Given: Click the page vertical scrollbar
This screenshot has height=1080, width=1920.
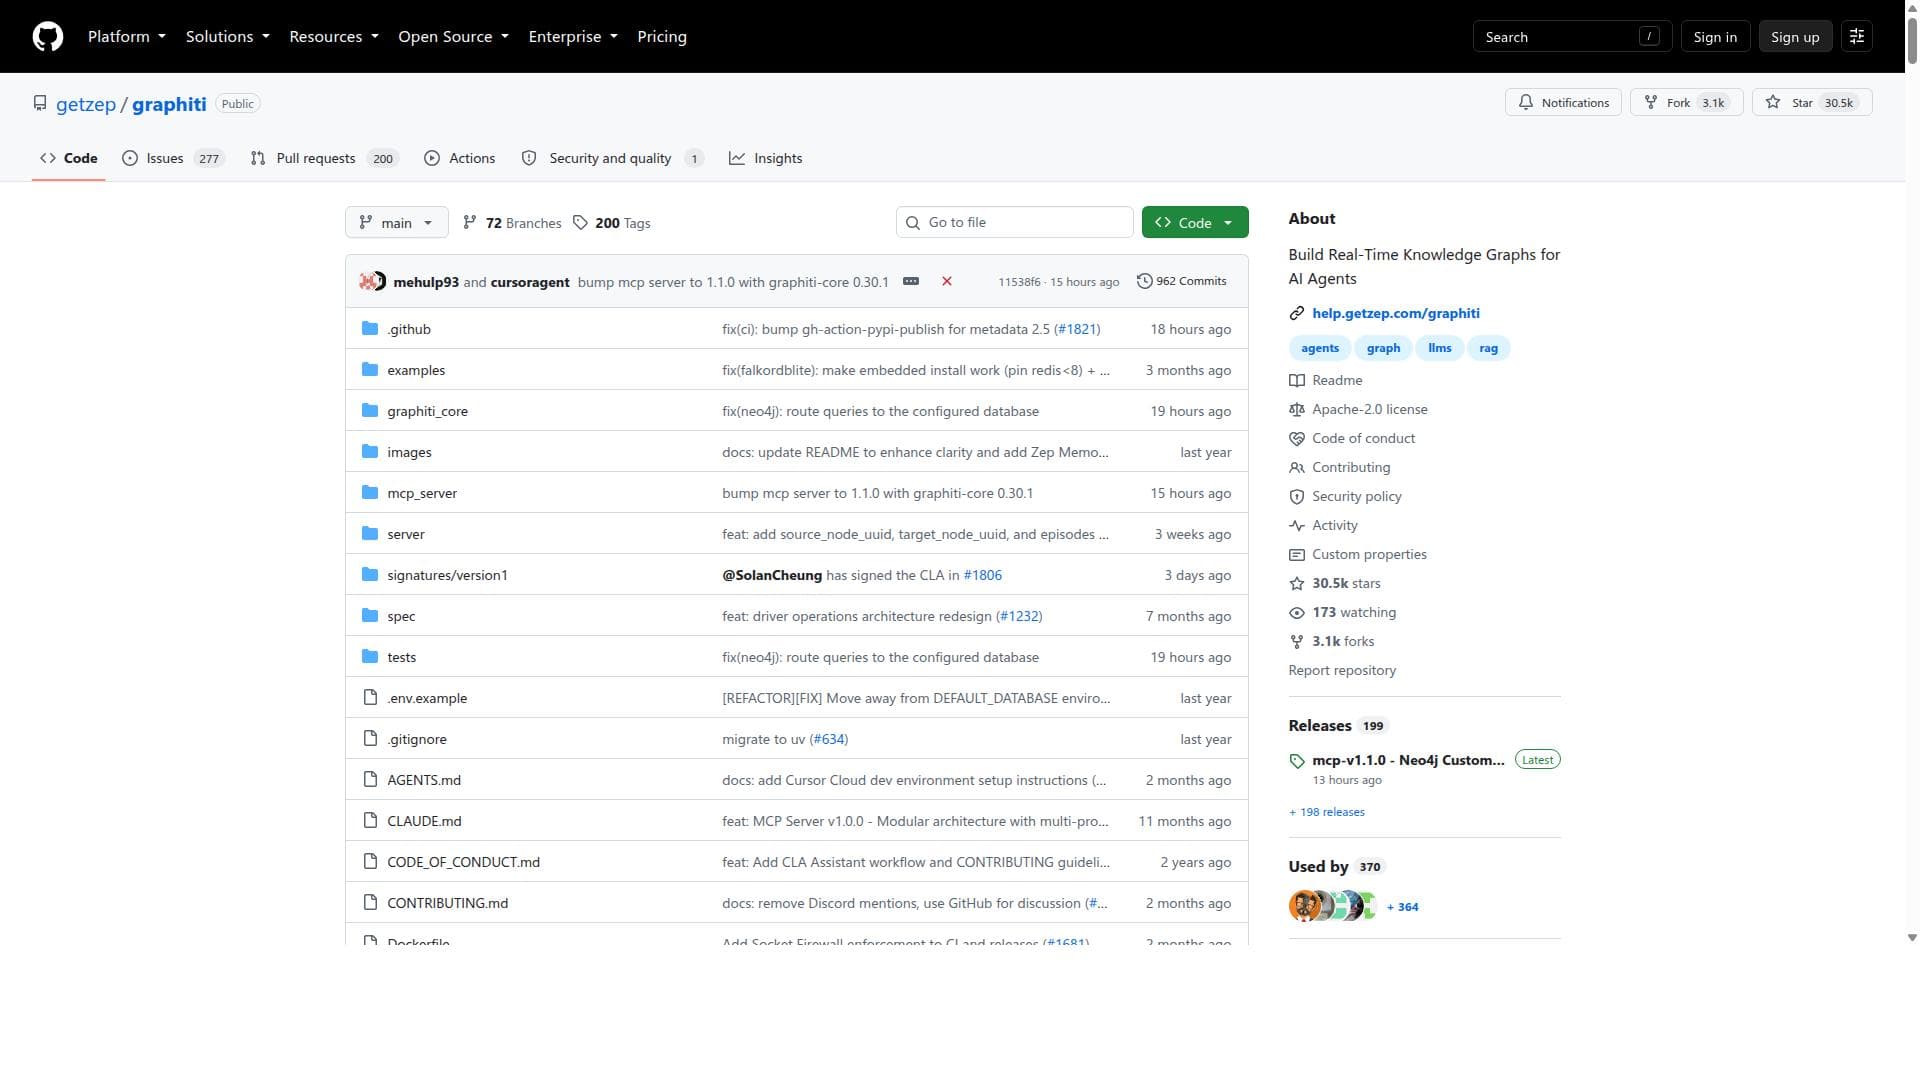Looking at the screenshot, I should coord(1912,472).
